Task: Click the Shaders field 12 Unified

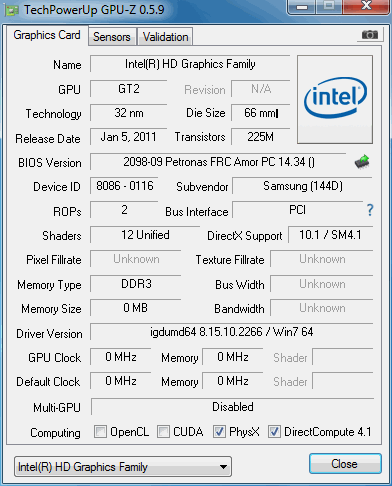Action: point(145,235)
